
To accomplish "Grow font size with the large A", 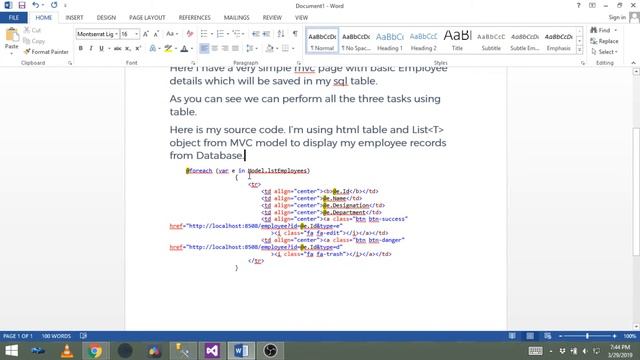I will [146, 34].
